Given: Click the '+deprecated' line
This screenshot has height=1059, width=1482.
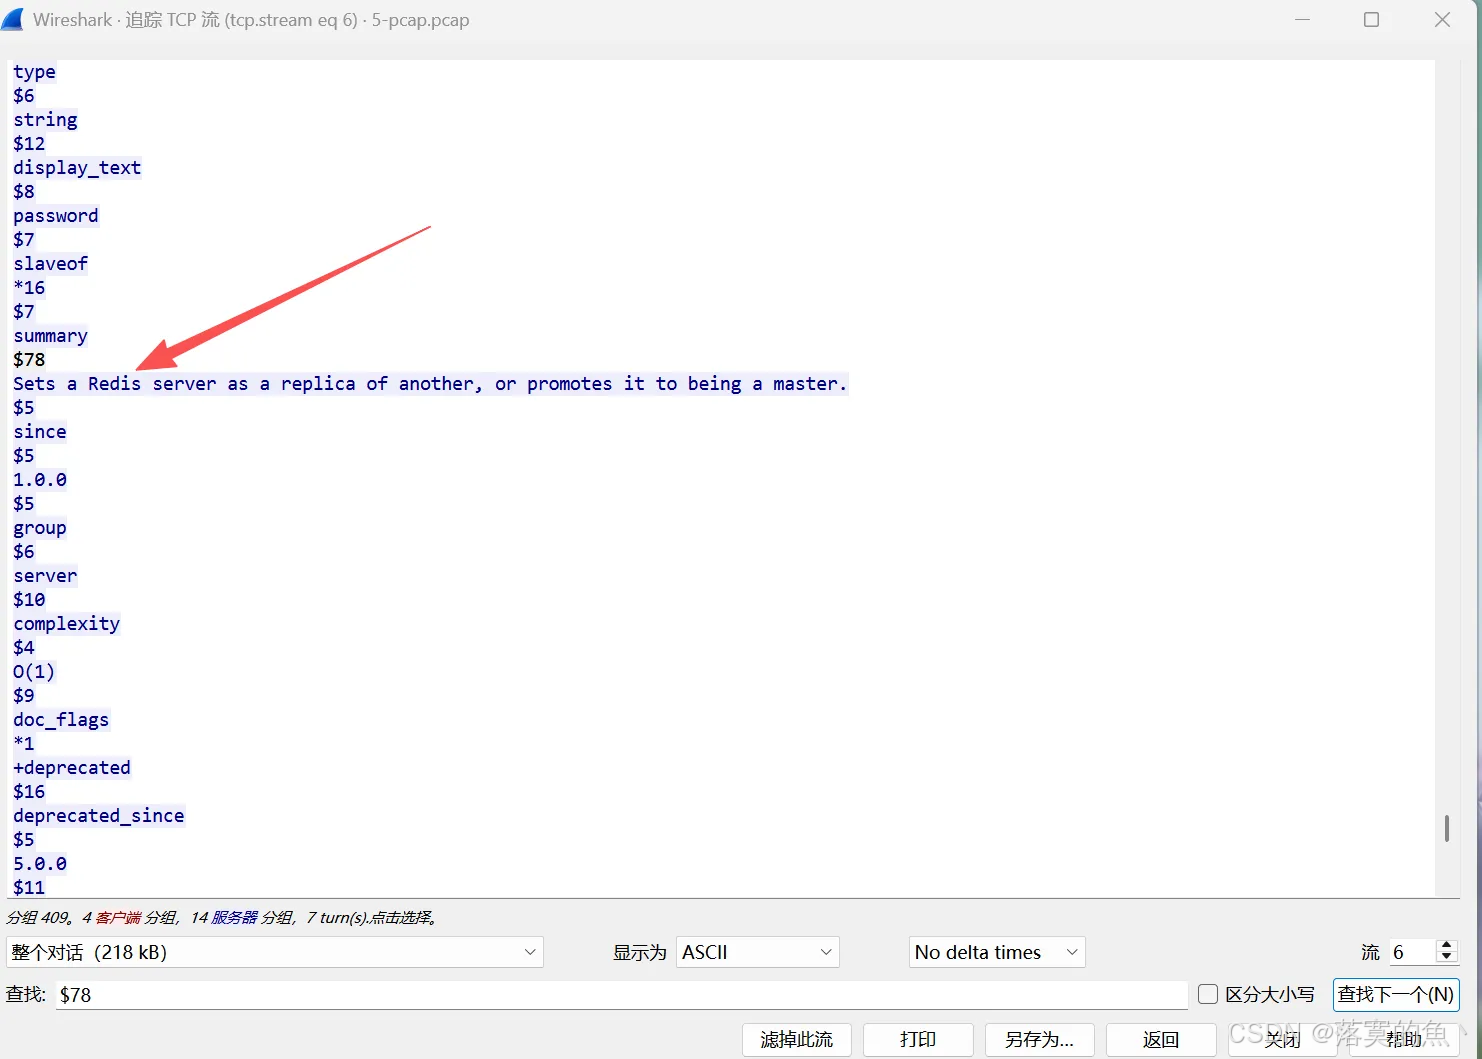Looking at the screenshot, I should (72, 768).
